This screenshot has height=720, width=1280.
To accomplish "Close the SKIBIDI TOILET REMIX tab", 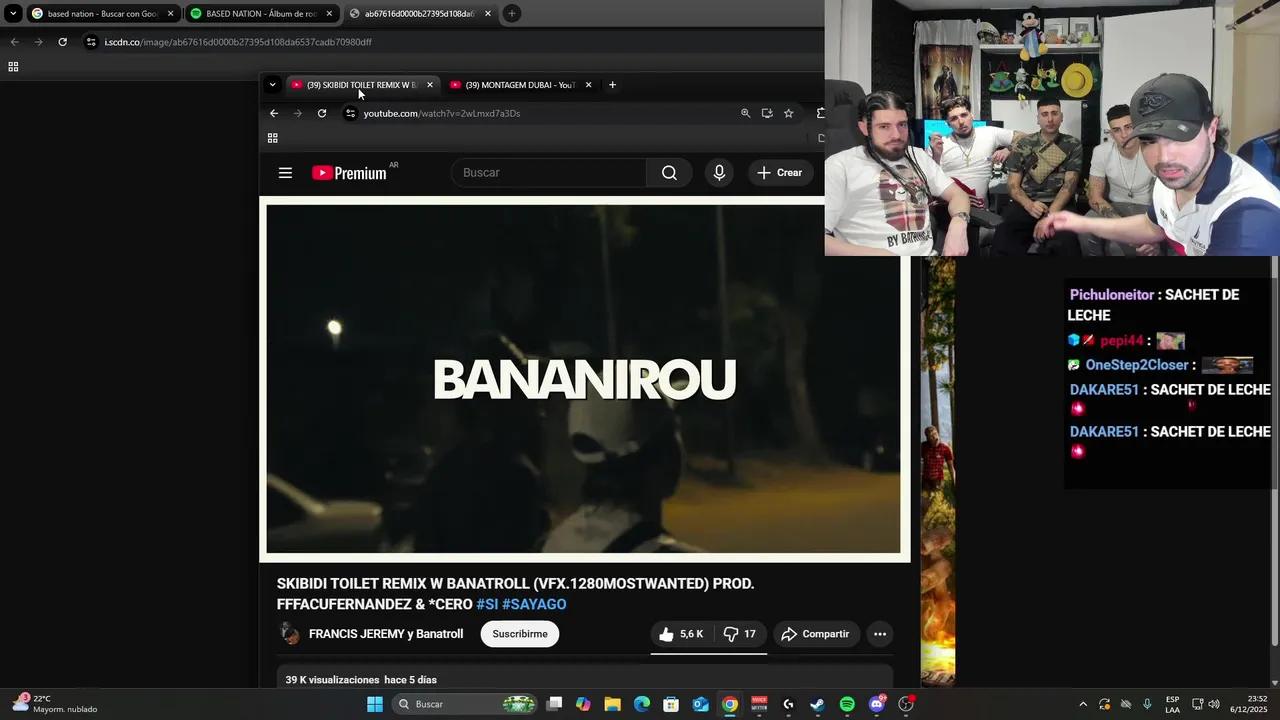I will [x=430, y=85].
